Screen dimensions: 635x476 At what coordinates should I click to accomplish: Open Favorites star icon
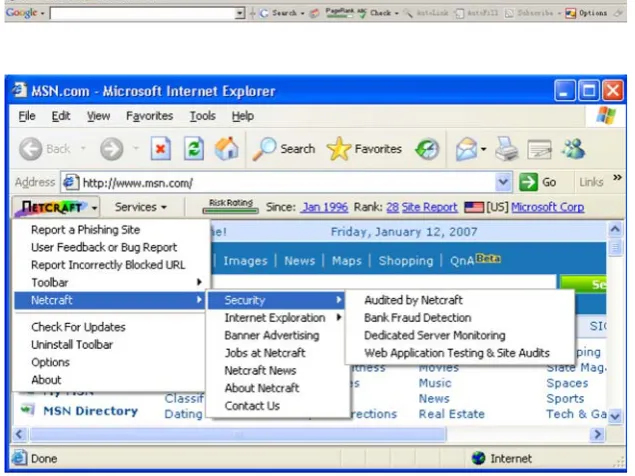pos(339,149)
